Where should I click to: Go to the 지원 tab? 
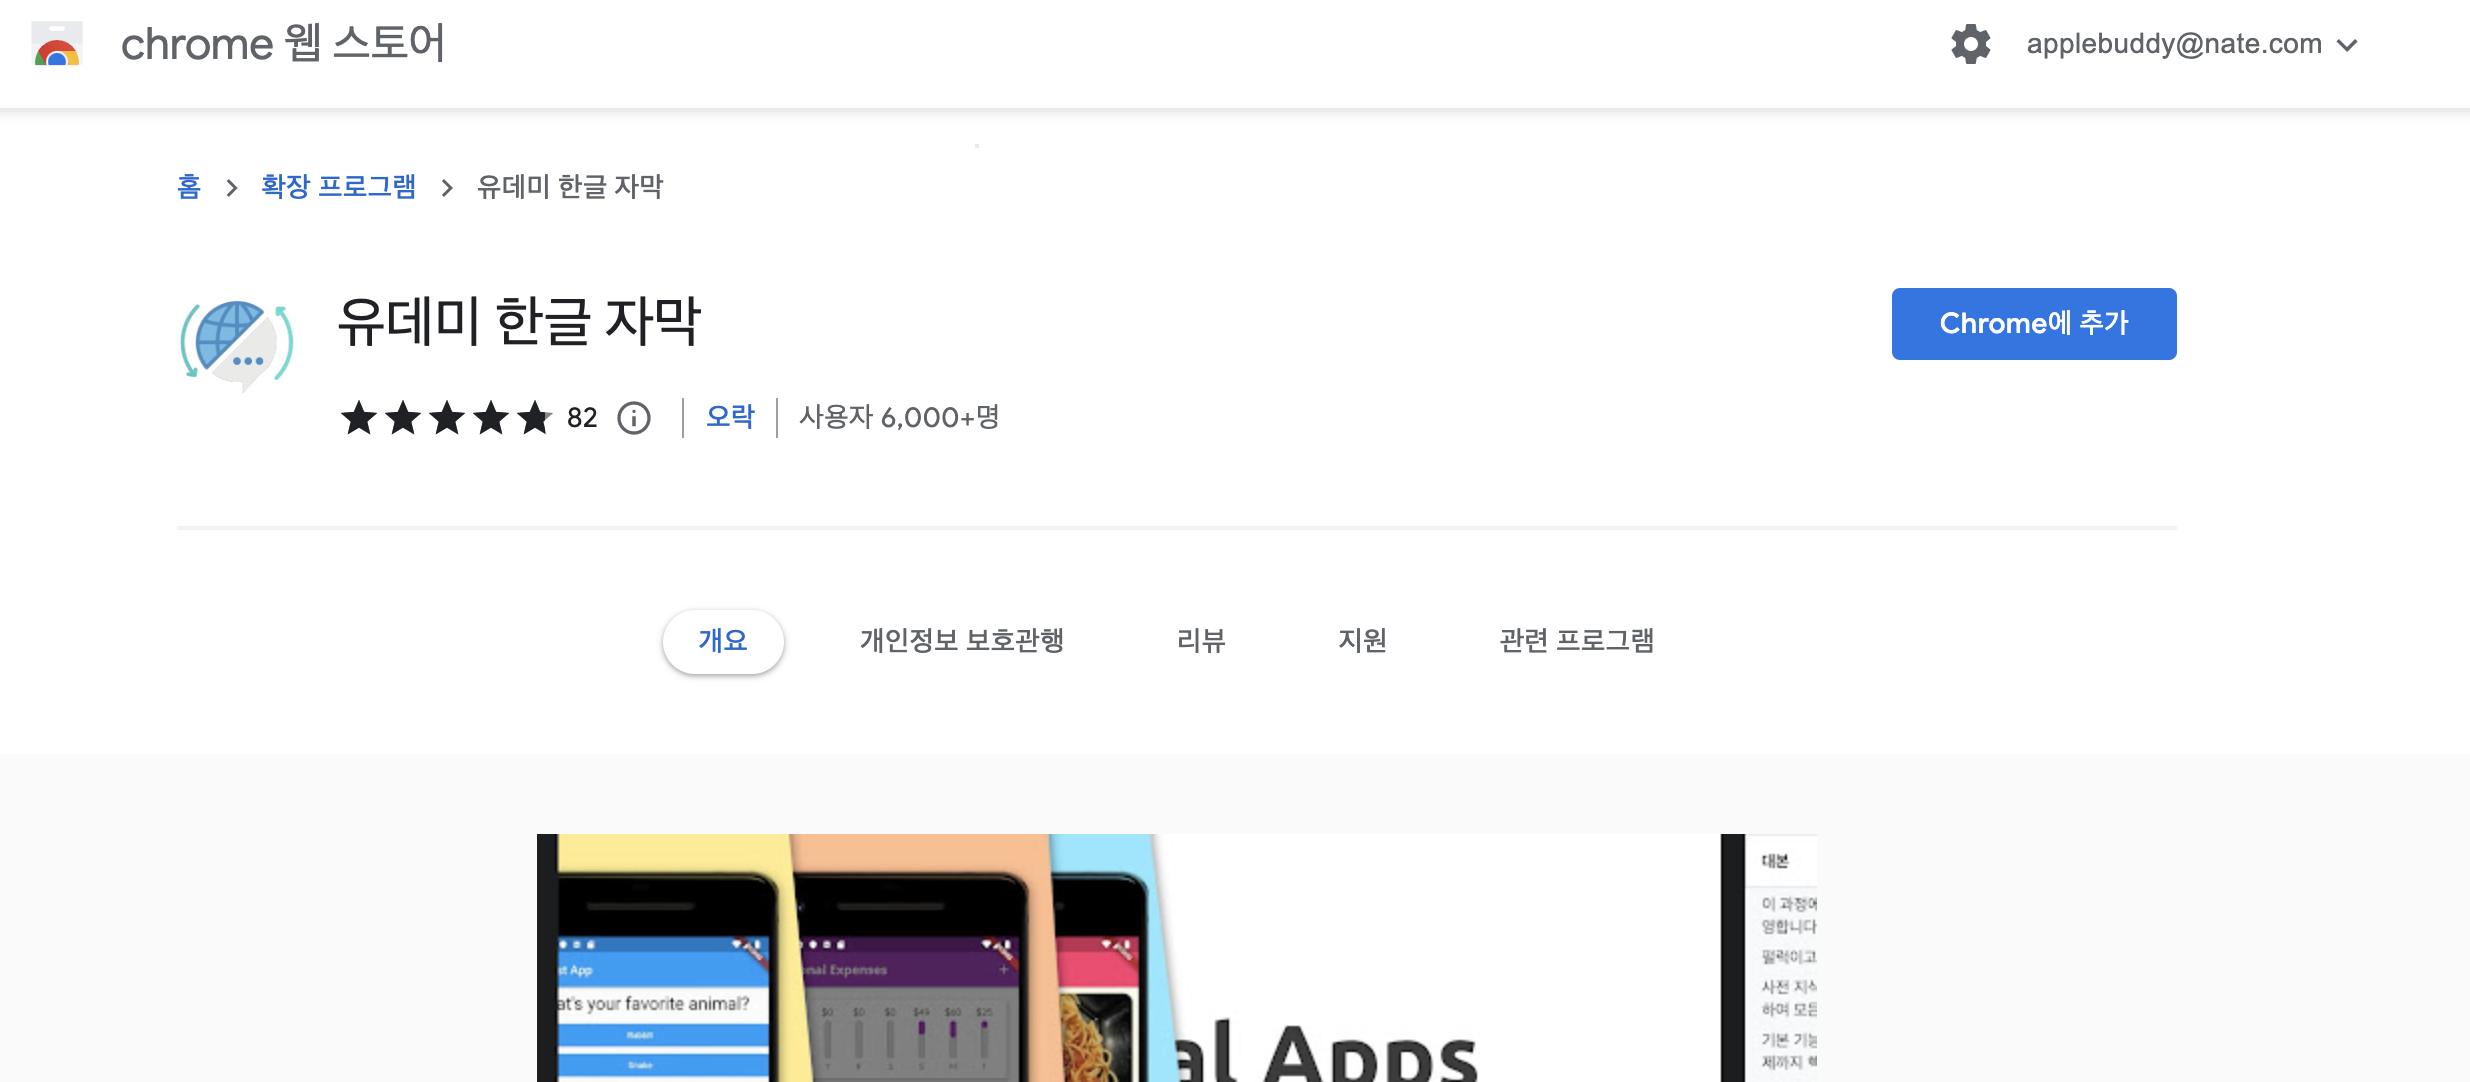[x=1362, y=641]
